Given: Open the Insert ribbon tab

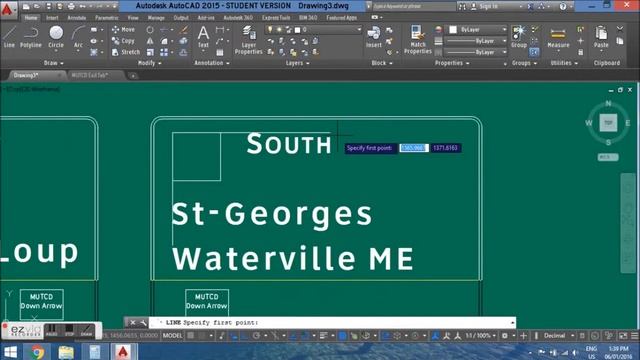Looking at the screenshot, I should pos(52,18).
